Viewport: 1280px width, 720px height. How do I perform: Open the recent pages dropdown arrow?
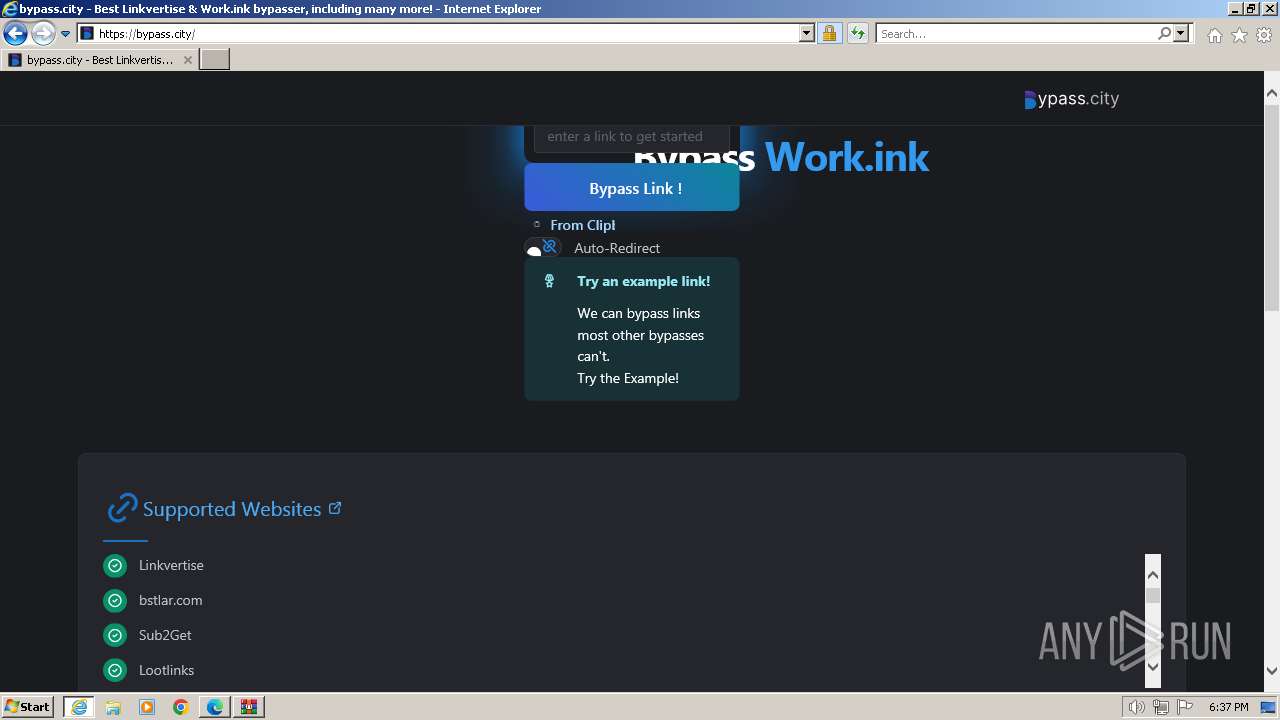coord(66,34)
